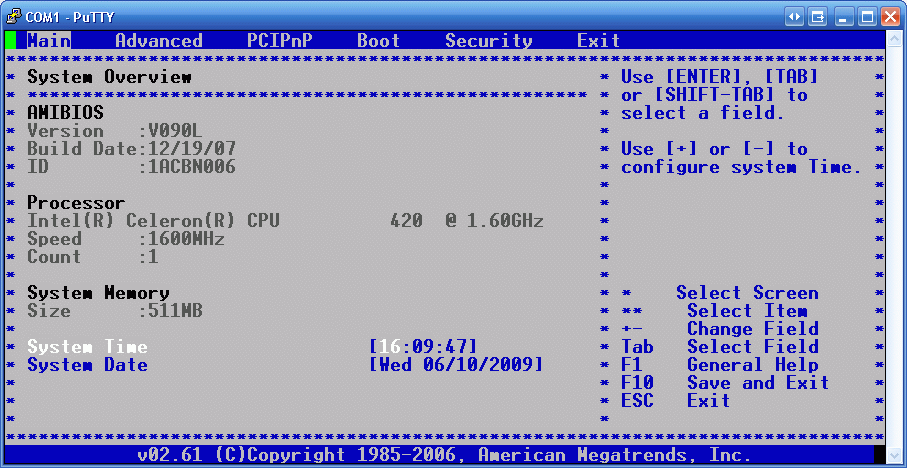Click the Tab Select Field help entry

pyautogui.click(x=720, y=347)
